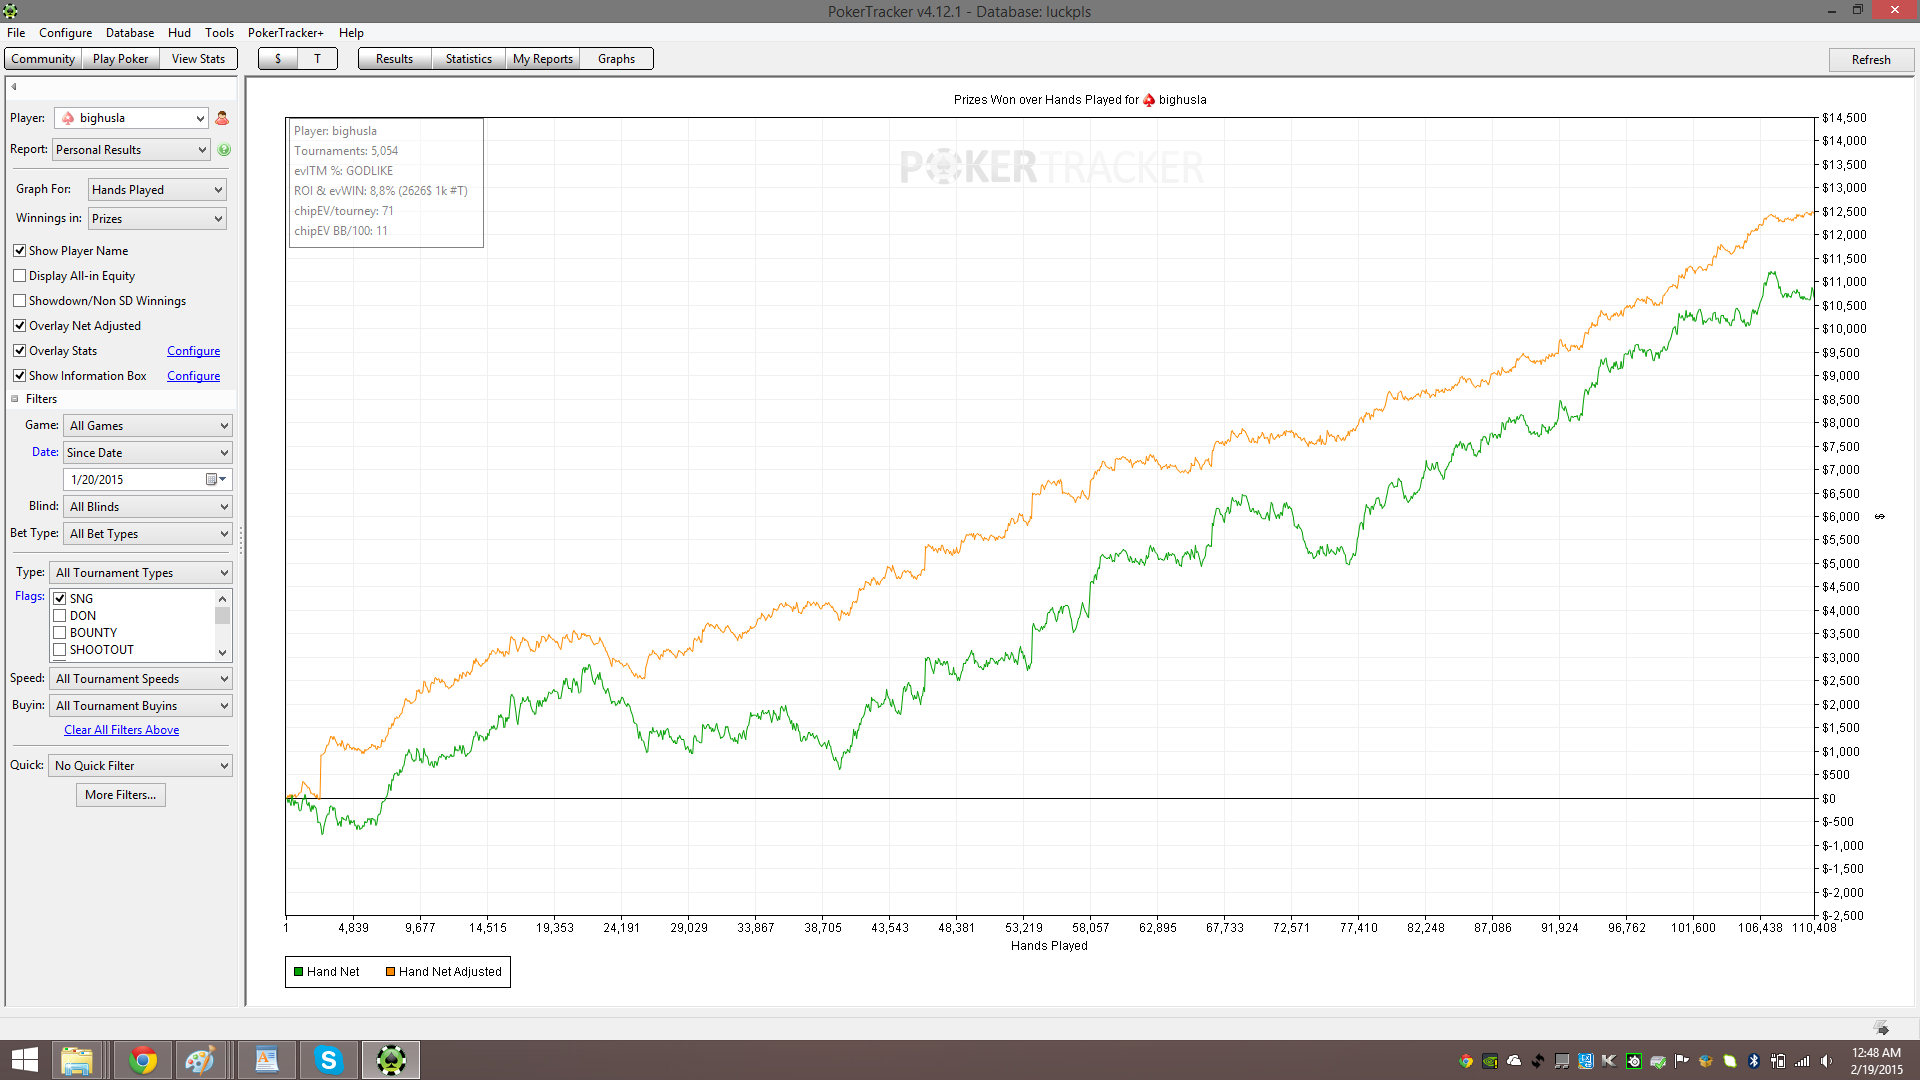Click the sync arrows tray icon
Image resolution: width=1920 pixels, height=1080 pixels.
[1538, 1061]
